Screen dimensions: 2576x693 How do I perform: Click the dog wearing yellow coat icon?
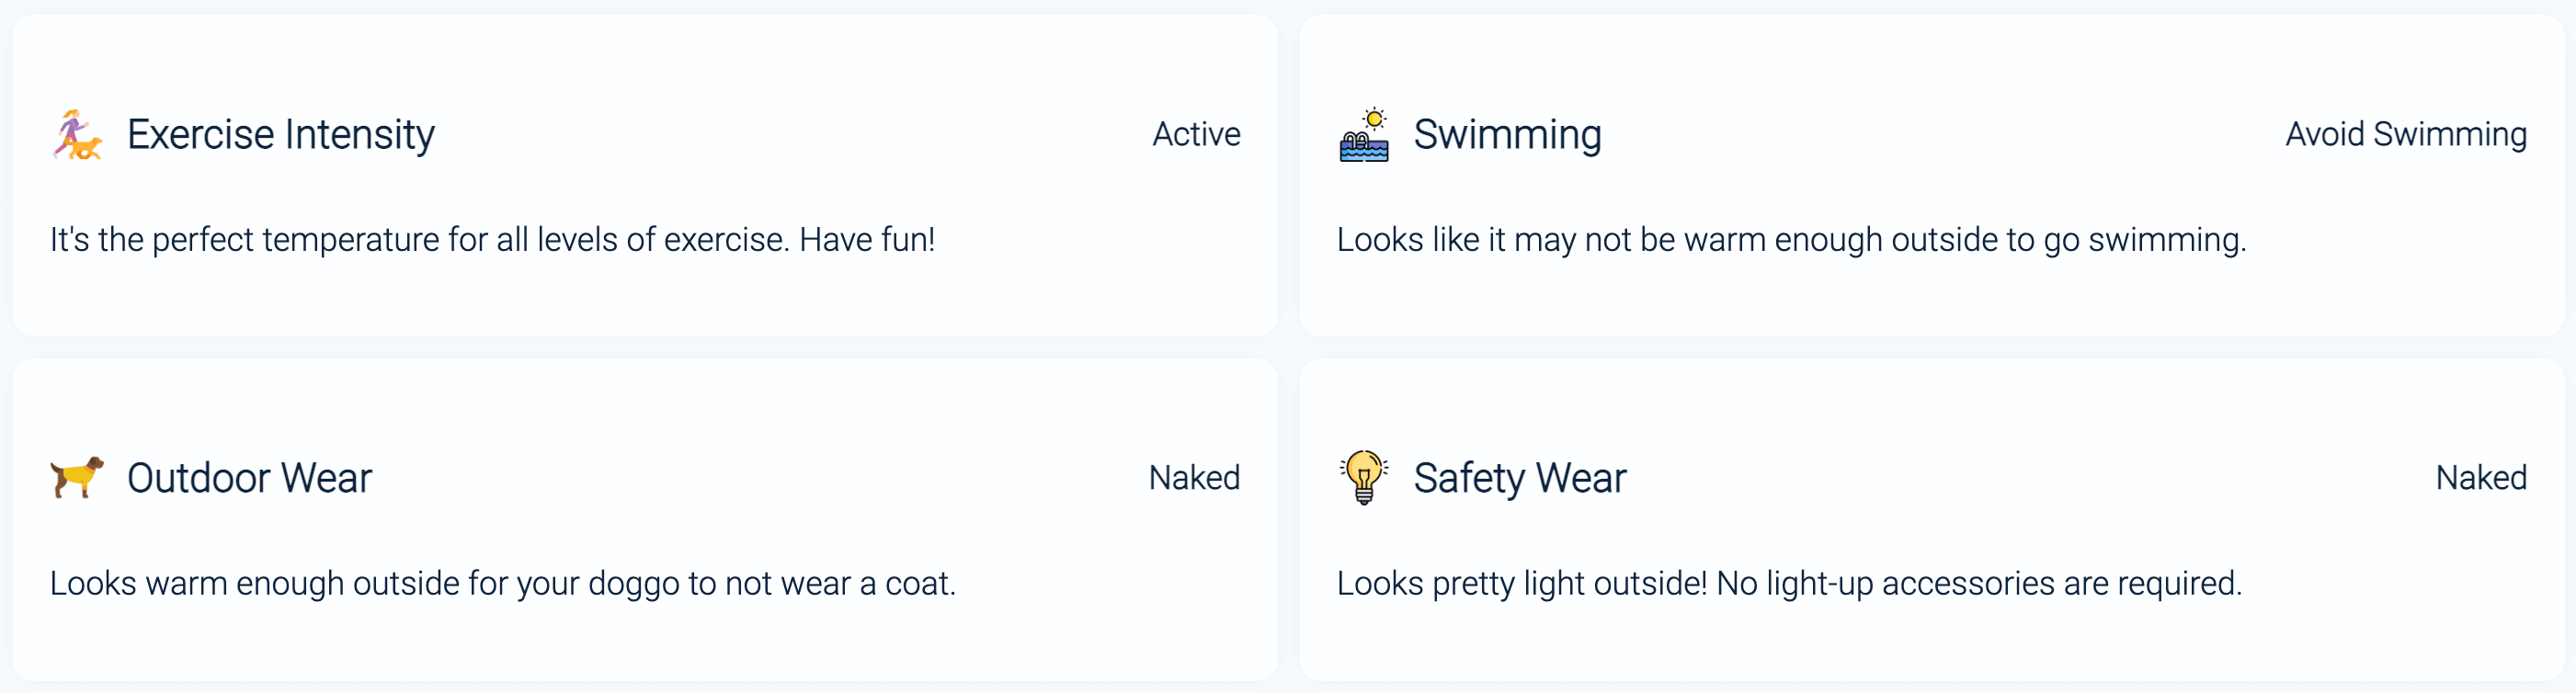point(77,477)
